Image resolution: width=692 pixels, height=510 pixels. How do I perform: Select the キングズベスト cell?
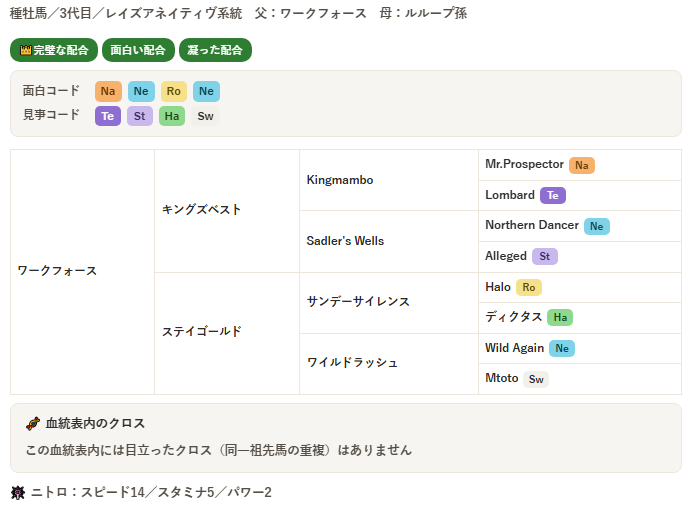pos(227,211)
